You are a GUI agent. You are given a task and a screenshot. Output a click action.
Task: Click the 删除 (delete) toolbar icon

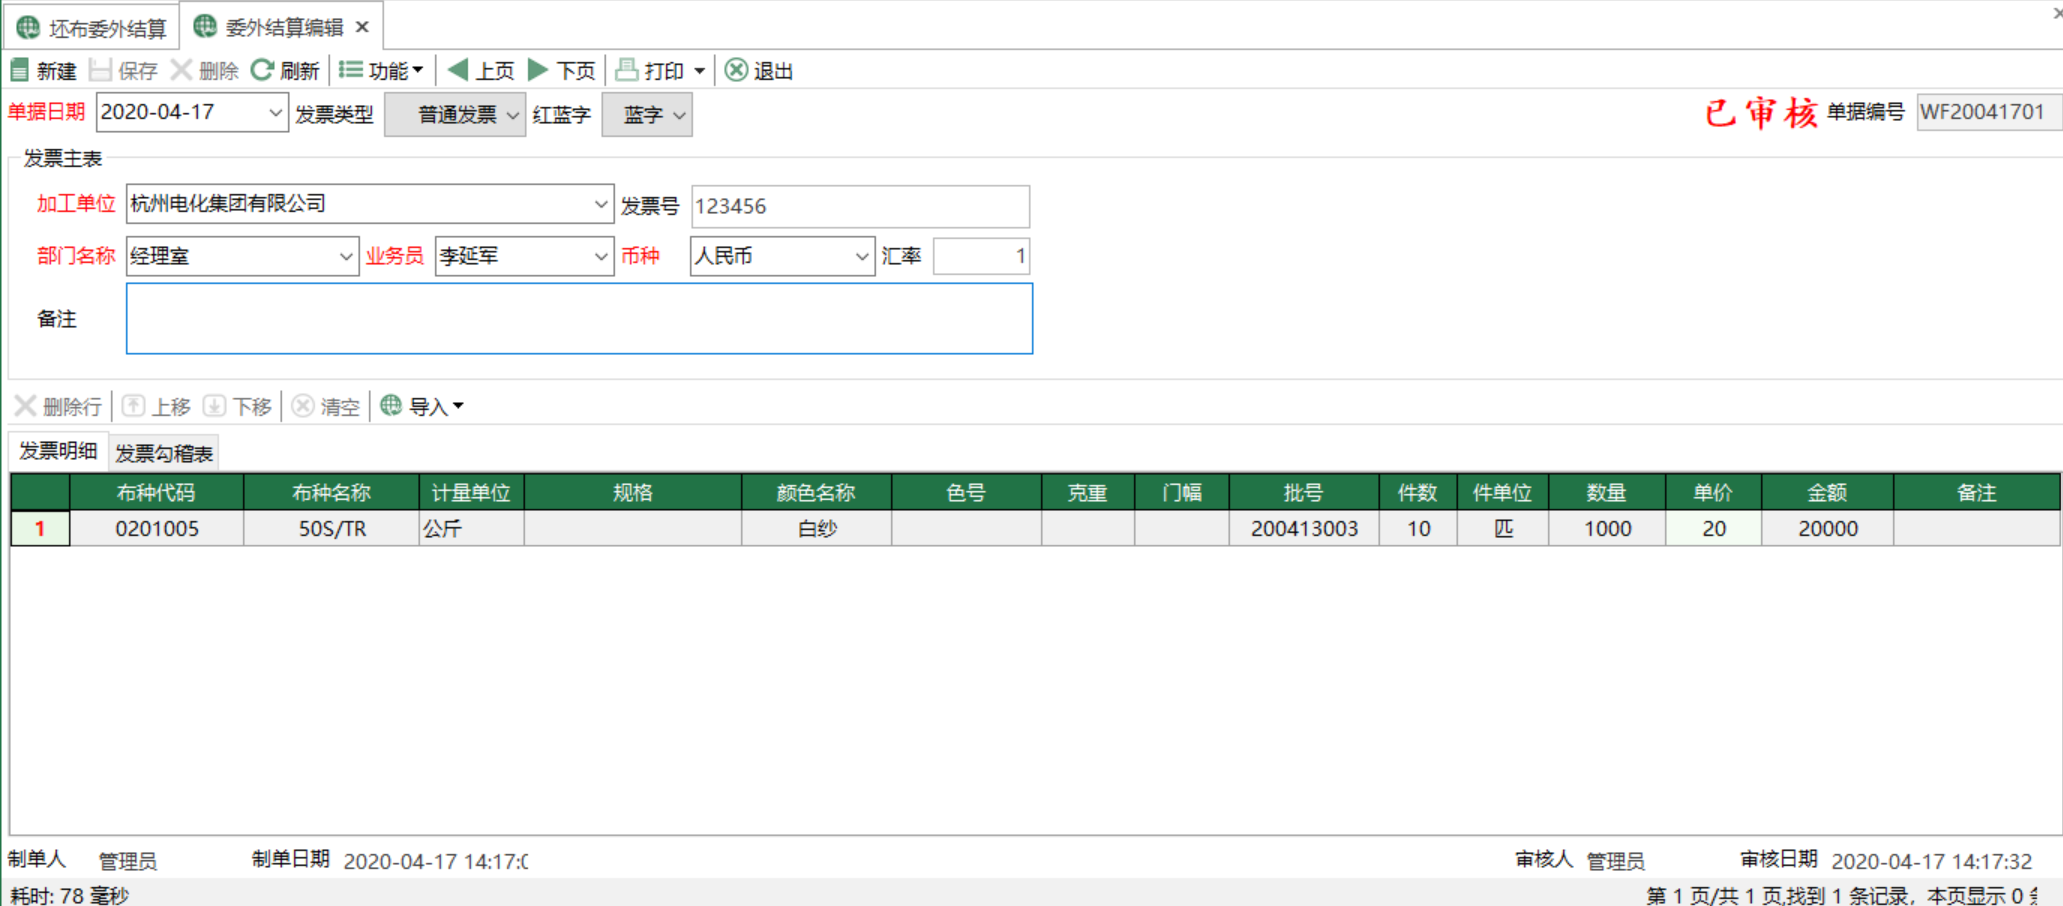tap(181, 70)
